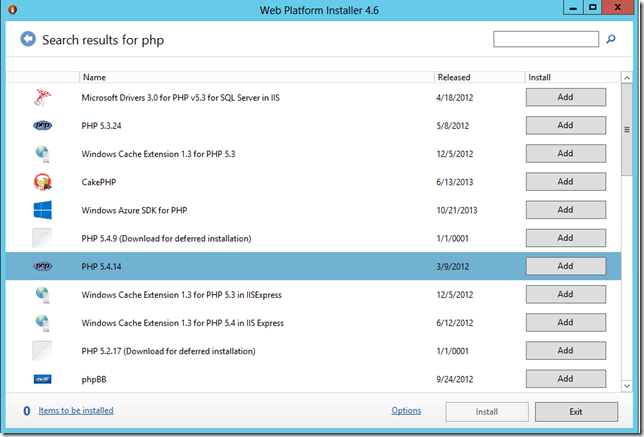Add Cache Extension for PHP 5.4 in IIS Express

(x=566, y=322)
